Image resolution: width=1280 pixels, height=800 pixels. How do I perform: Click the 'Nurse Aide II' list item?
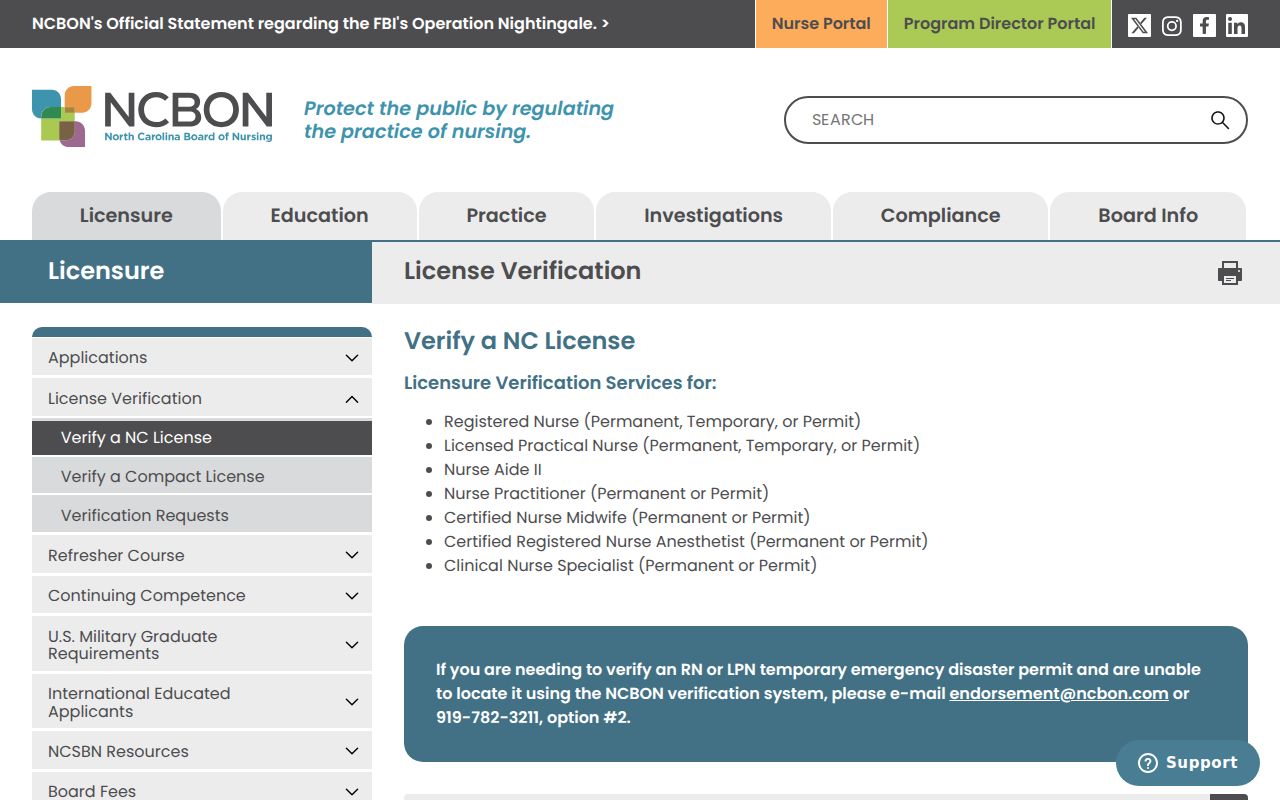click(493, 469)
